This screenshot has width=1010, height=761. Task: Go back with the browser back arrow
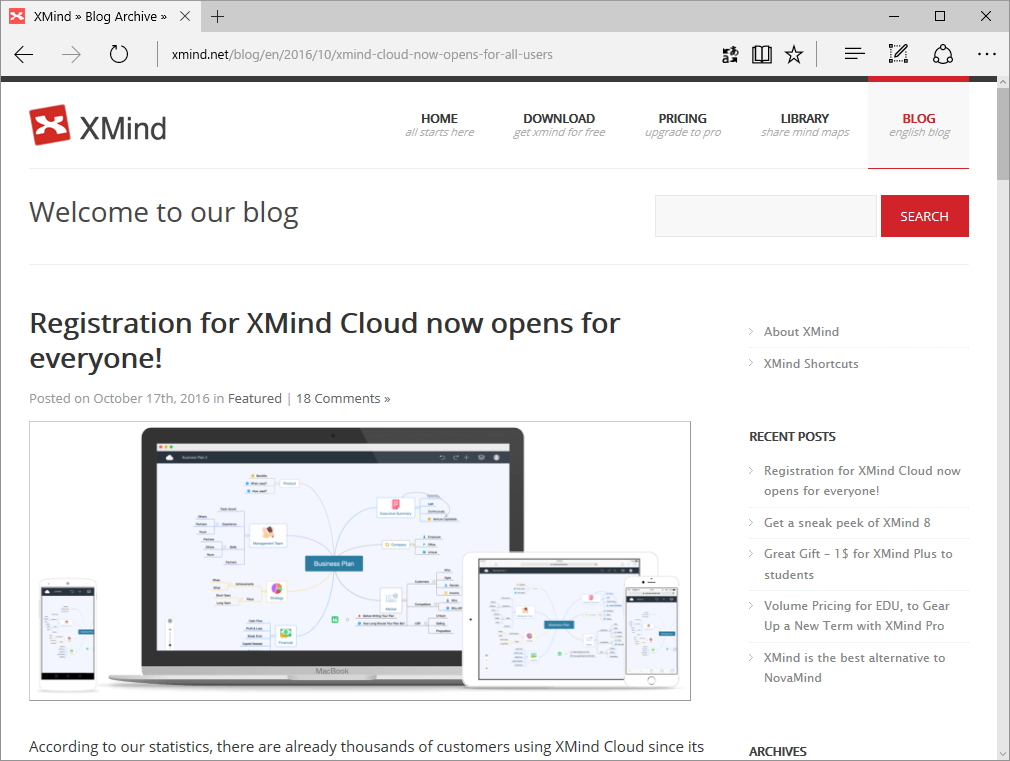click(x=24, y=55)
